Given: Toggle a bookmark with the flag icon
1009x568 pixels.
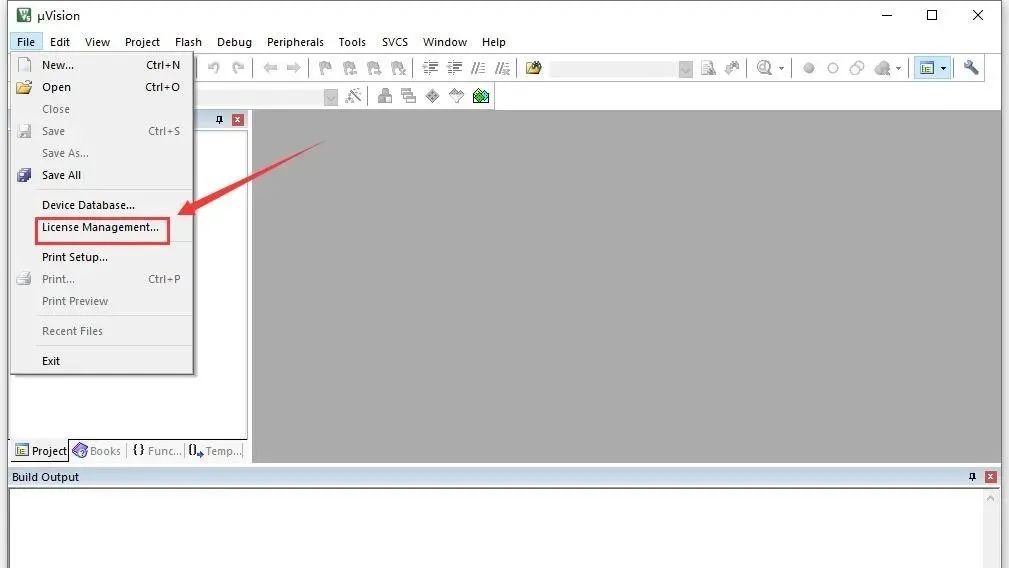Looking at the screenshot, I should 325,68.
